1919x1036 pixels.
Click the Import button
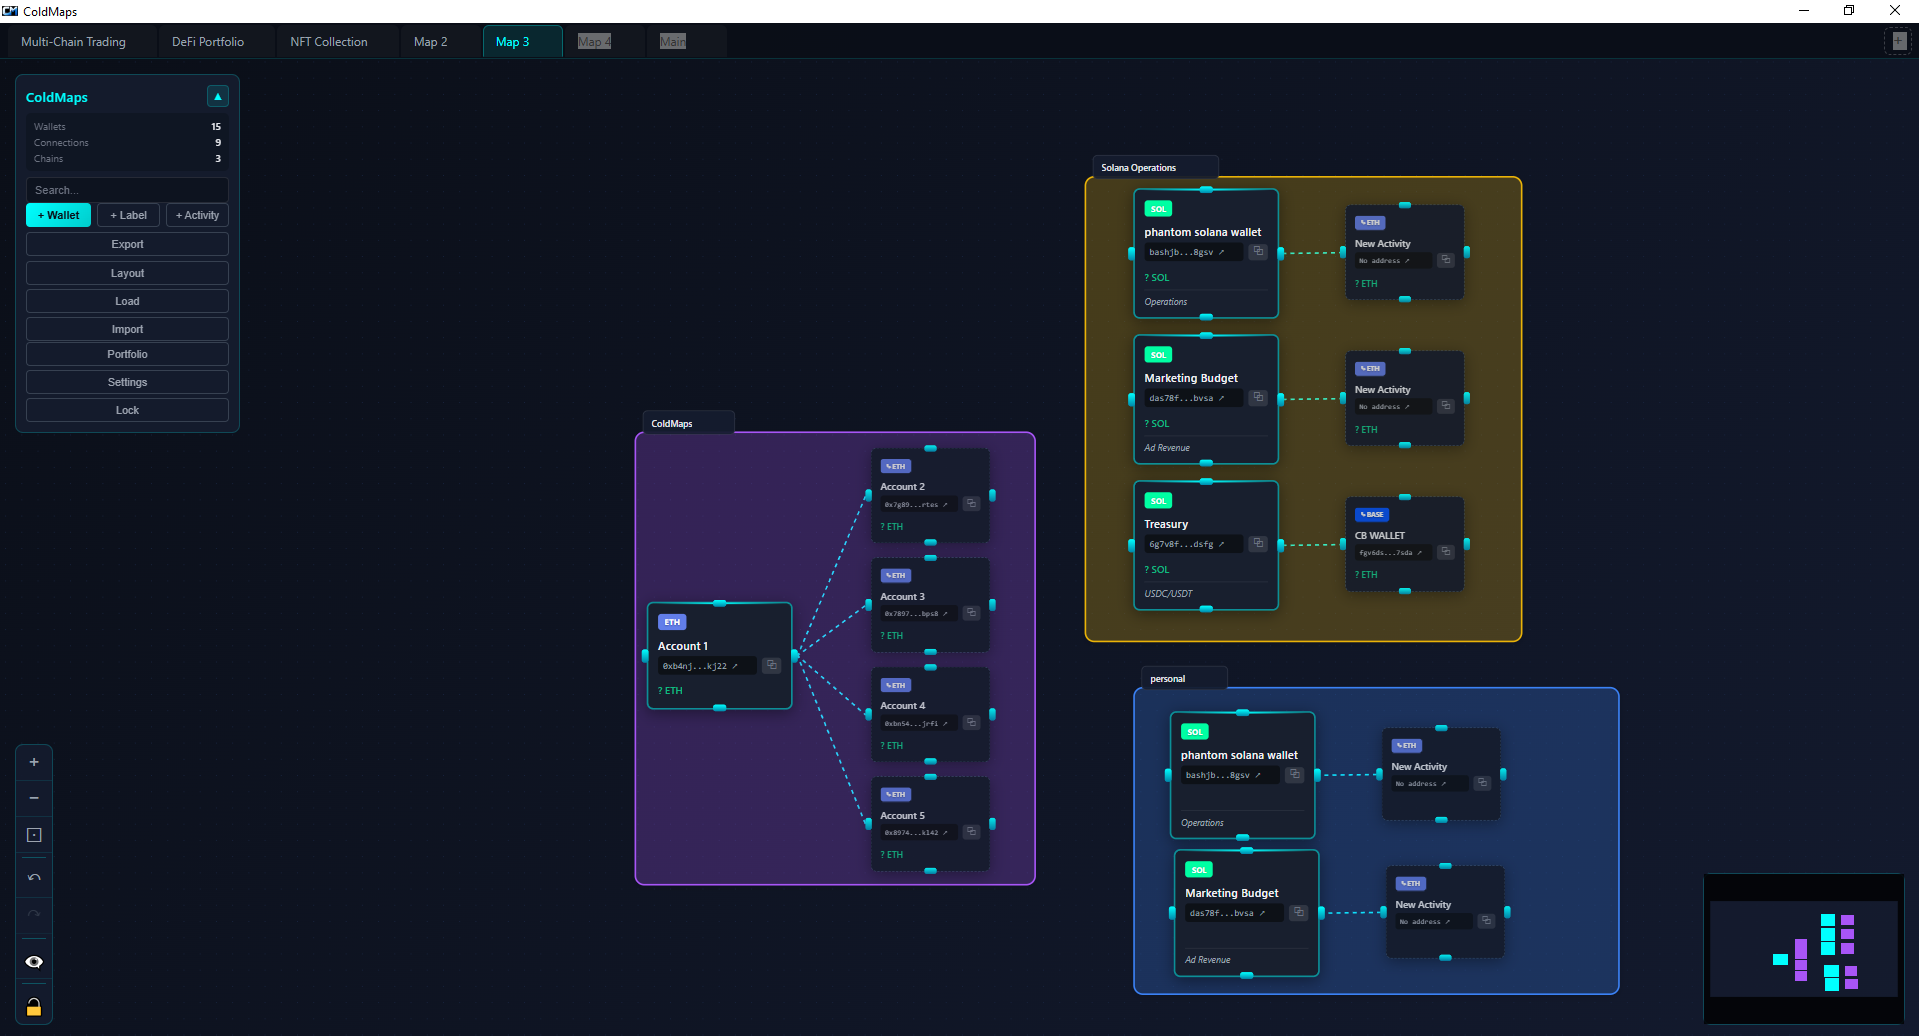(127, 329)
